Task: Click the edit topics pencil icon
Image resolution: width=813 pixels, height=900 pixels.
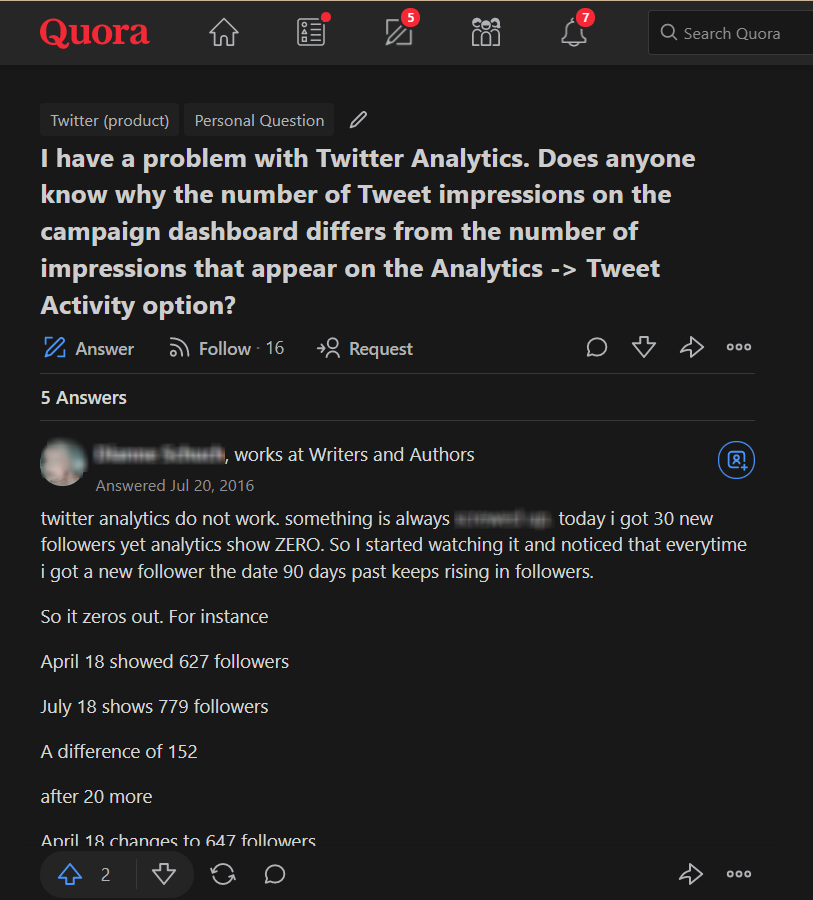Action: (x=358, y=120)
